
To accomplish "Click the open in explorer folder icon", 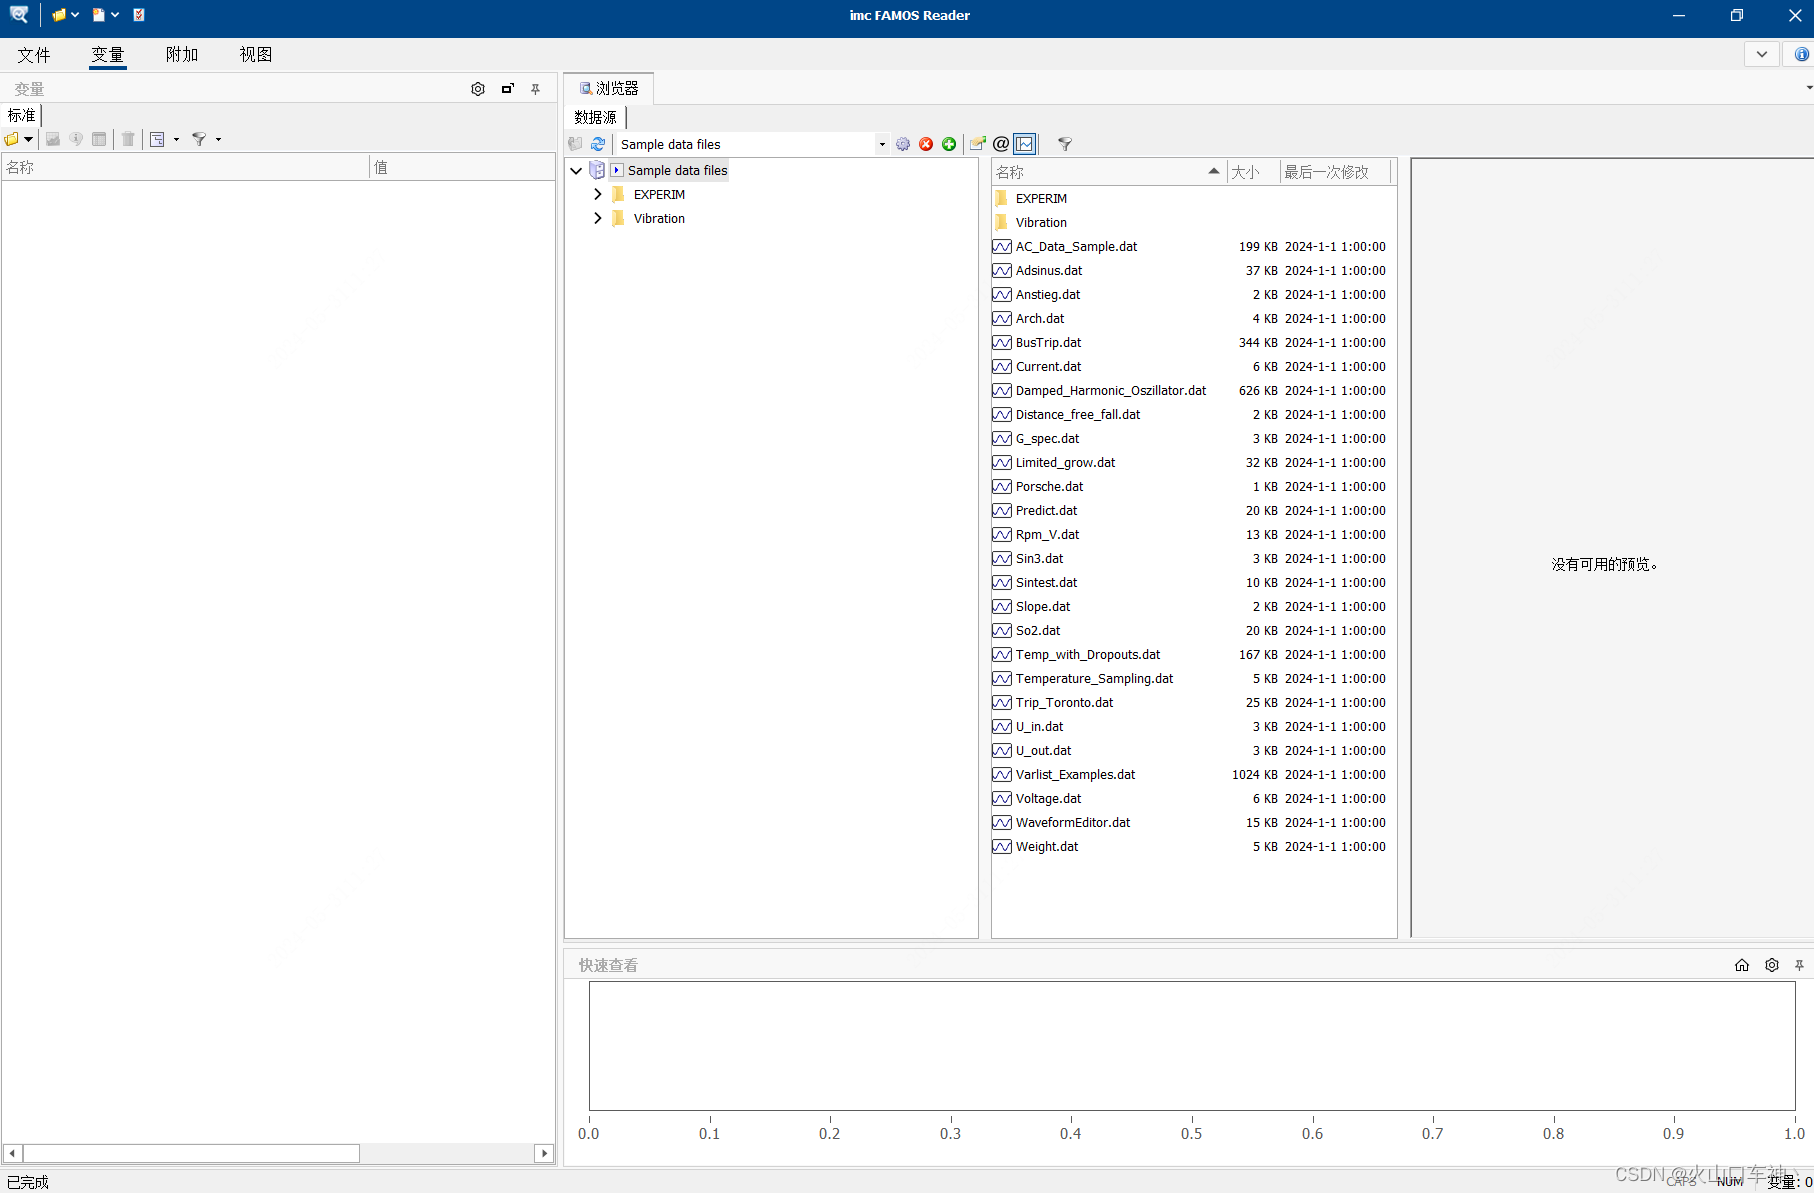I will pyautogui.click(x=978, y=144).
